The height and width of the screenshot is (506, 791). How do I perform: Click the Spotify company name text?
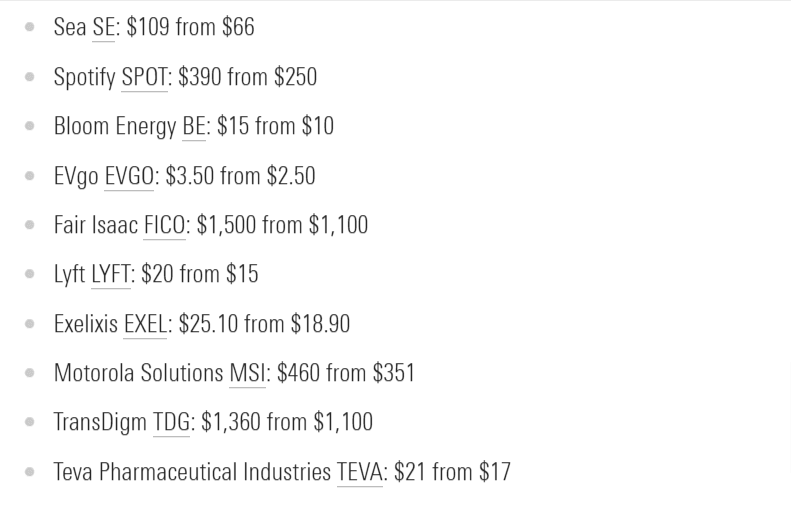(x=85, y=77)
